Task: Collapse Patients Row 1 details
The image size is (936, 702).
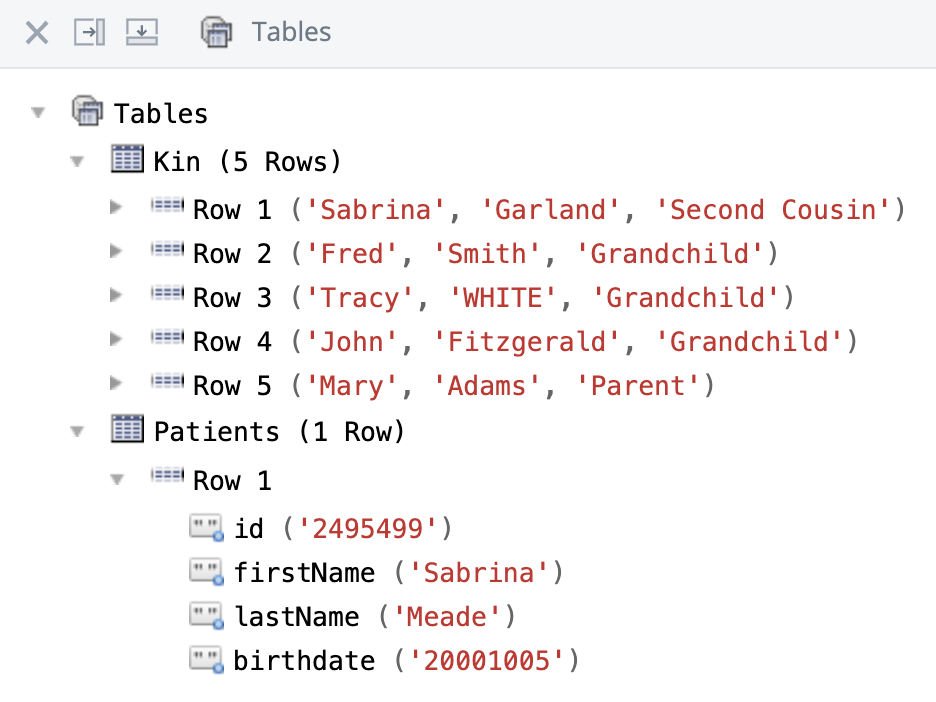Action: point(117,480)
